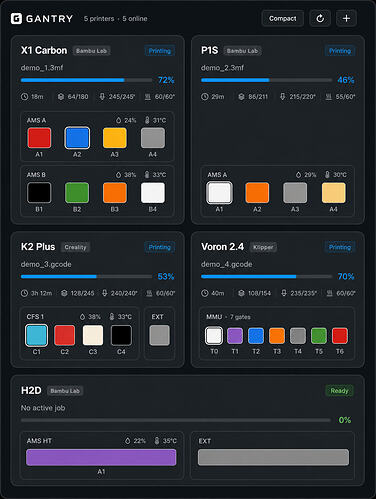Click the refresh icon button

[x=320, y=18]
